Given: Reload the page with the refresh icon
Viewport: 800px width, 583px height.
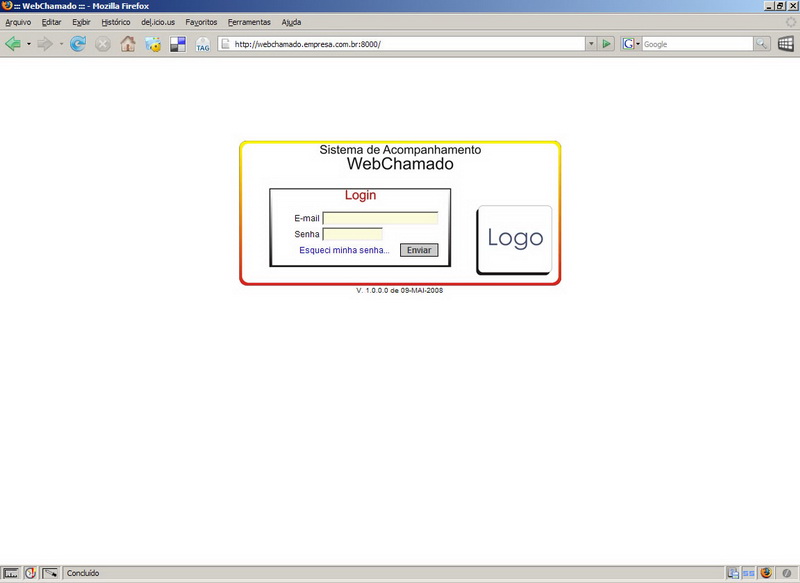Looking at the screenshot, I should 77,44.
